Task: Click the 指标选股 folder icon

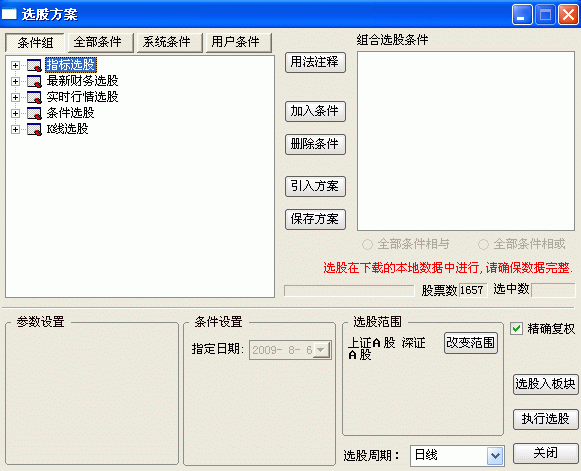Action: click(34, 66)
